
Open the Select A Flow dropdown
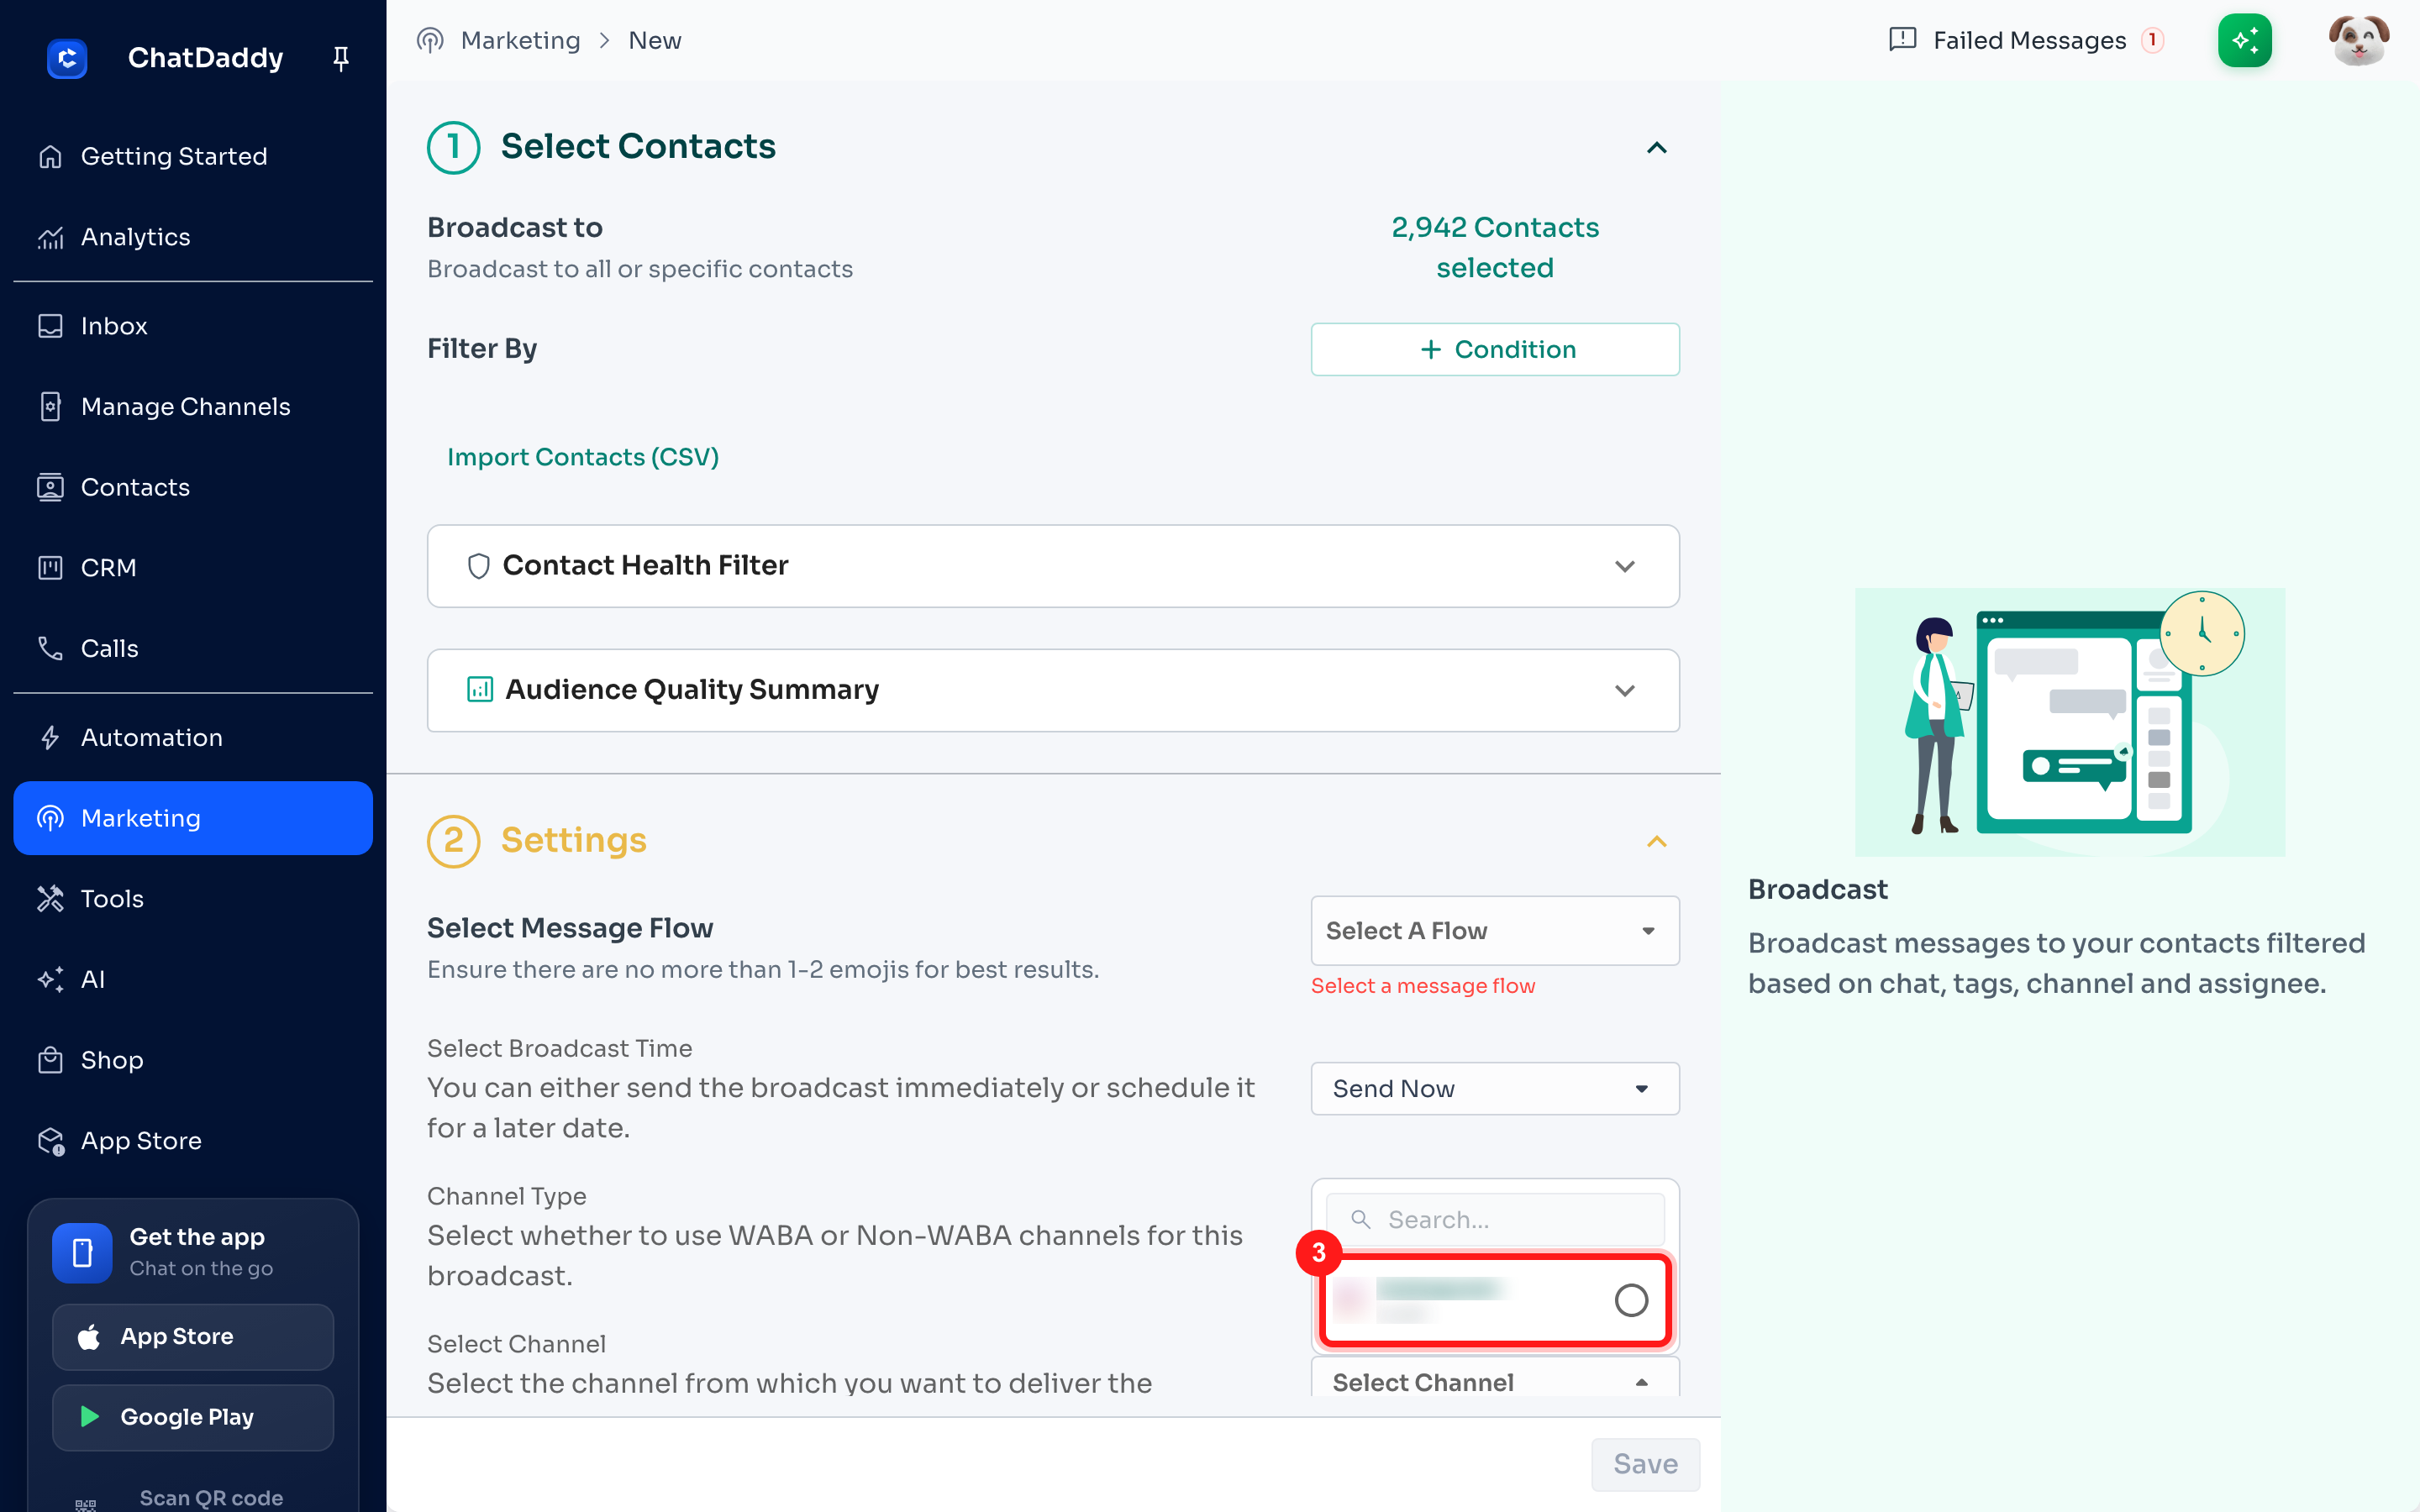(1495, 931)
